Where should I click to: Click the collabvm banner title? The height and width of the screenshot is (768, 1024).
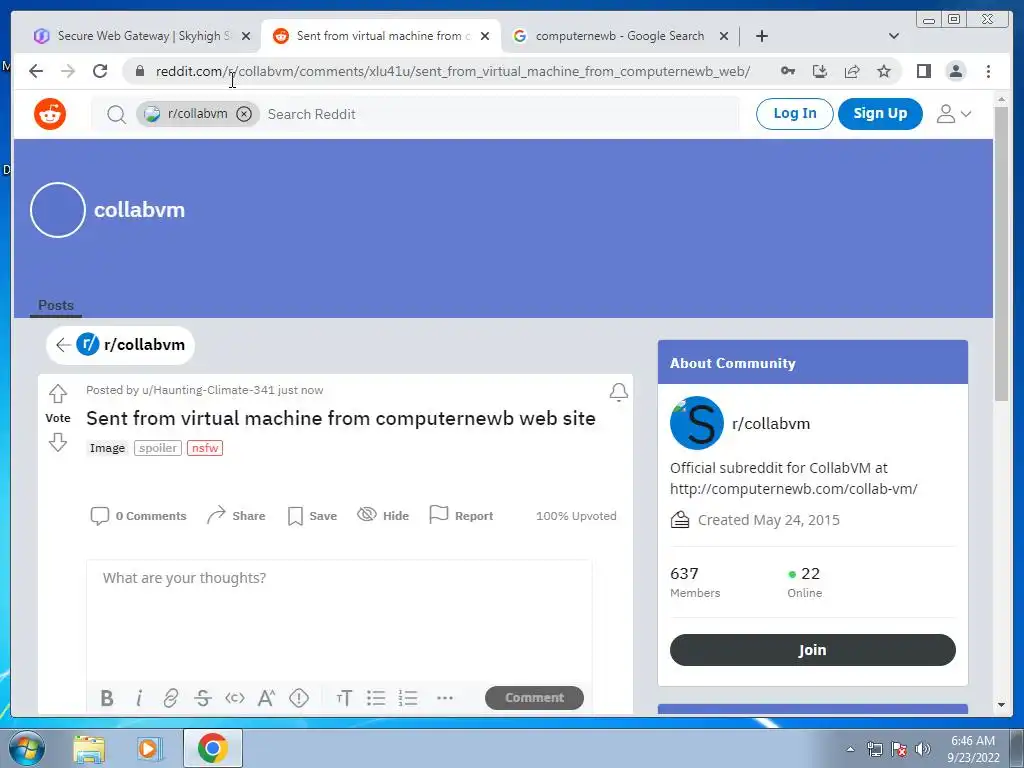tap(139, 210)
